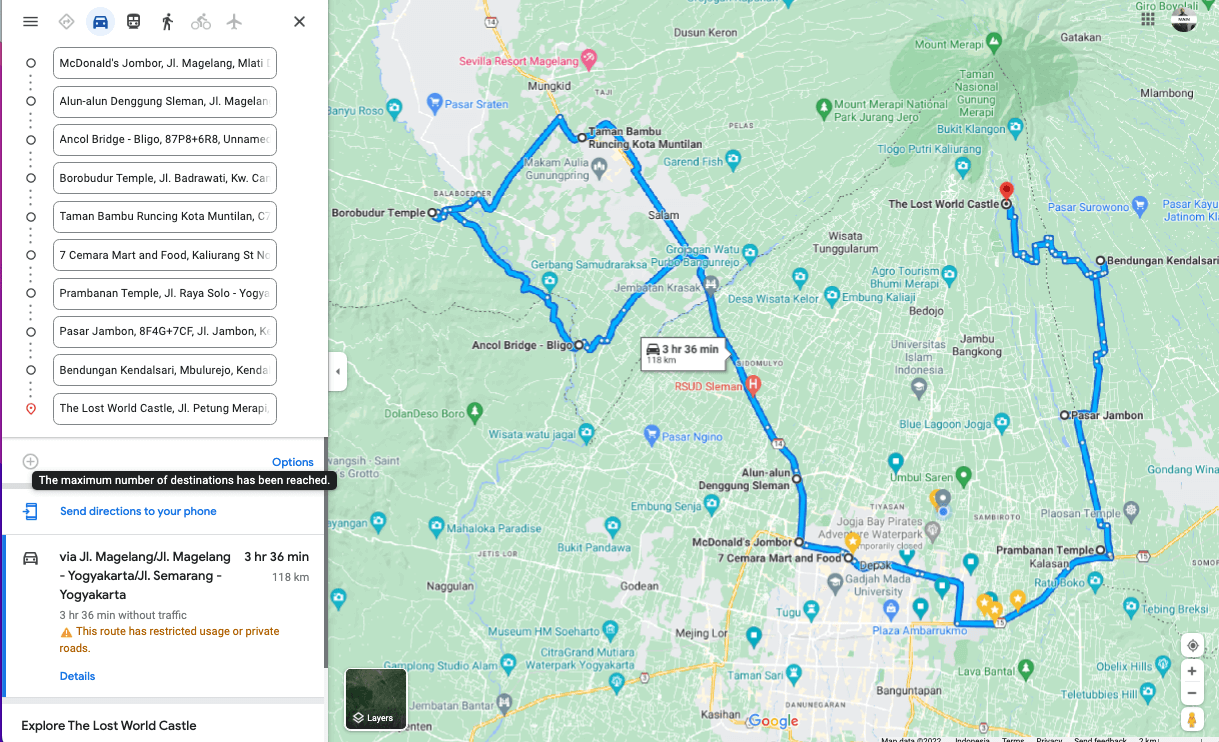Select walking travel mode
Screen dimensions: 1219x742
[167, 22]
